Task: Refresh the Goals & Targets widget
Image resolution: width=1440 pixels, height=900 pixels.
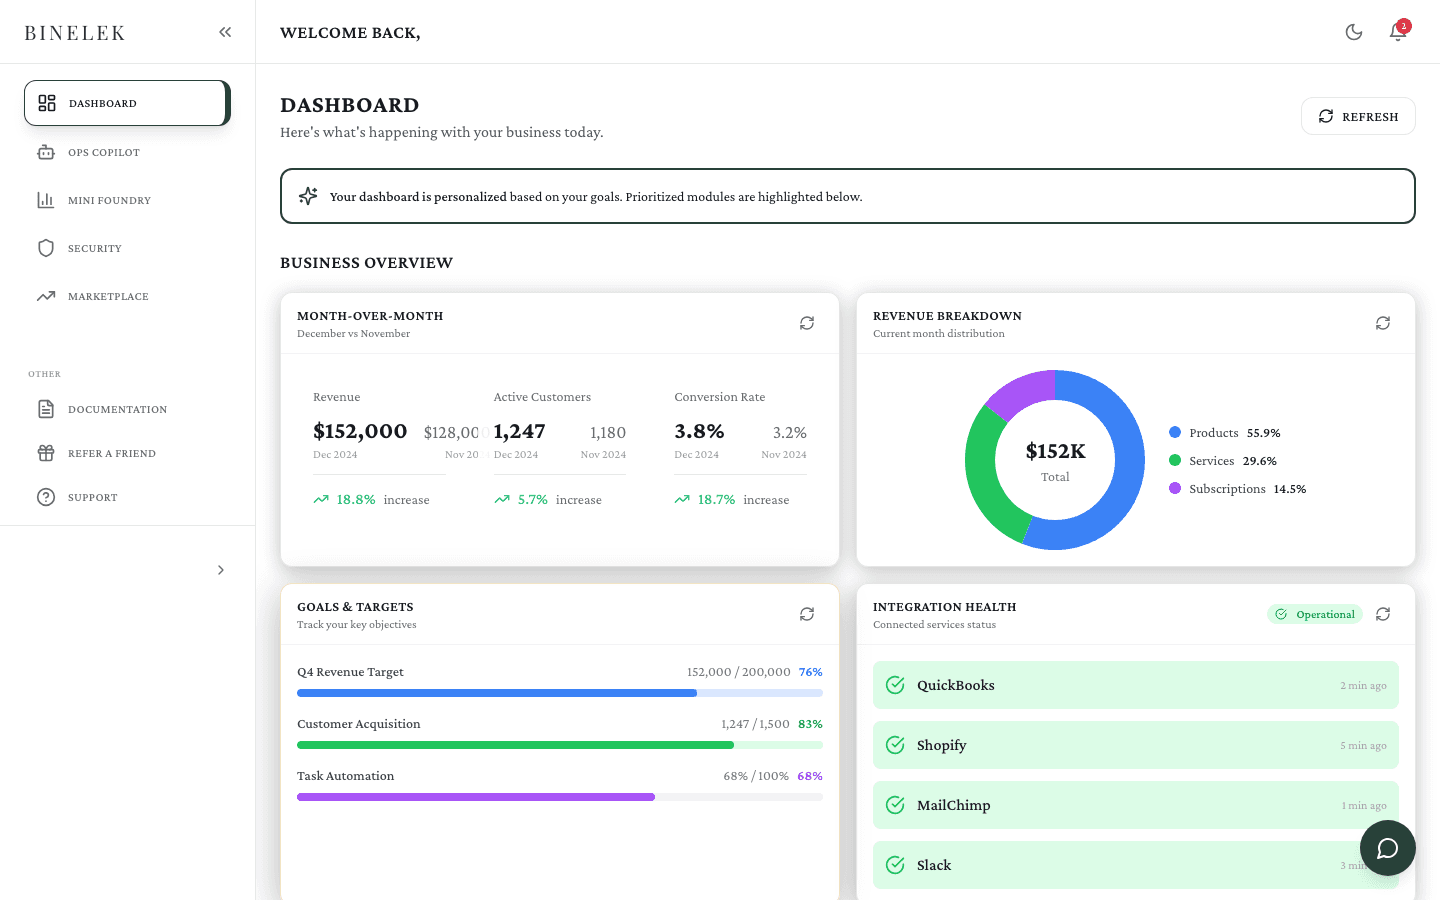Action: point(807,614)
